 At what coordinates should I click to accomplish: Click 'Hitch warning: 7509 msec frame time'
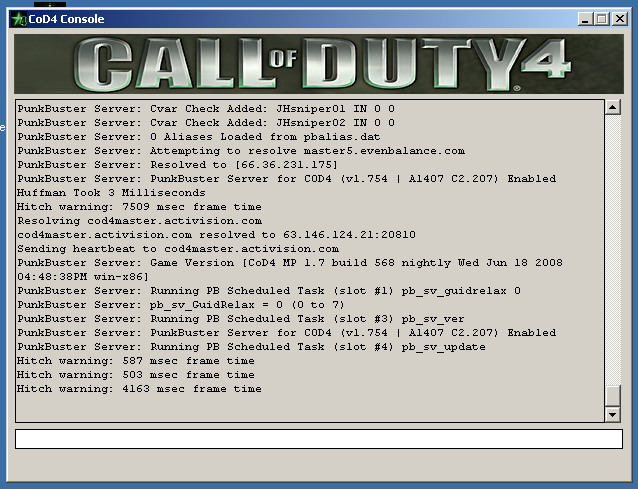[x=139, y=207]
